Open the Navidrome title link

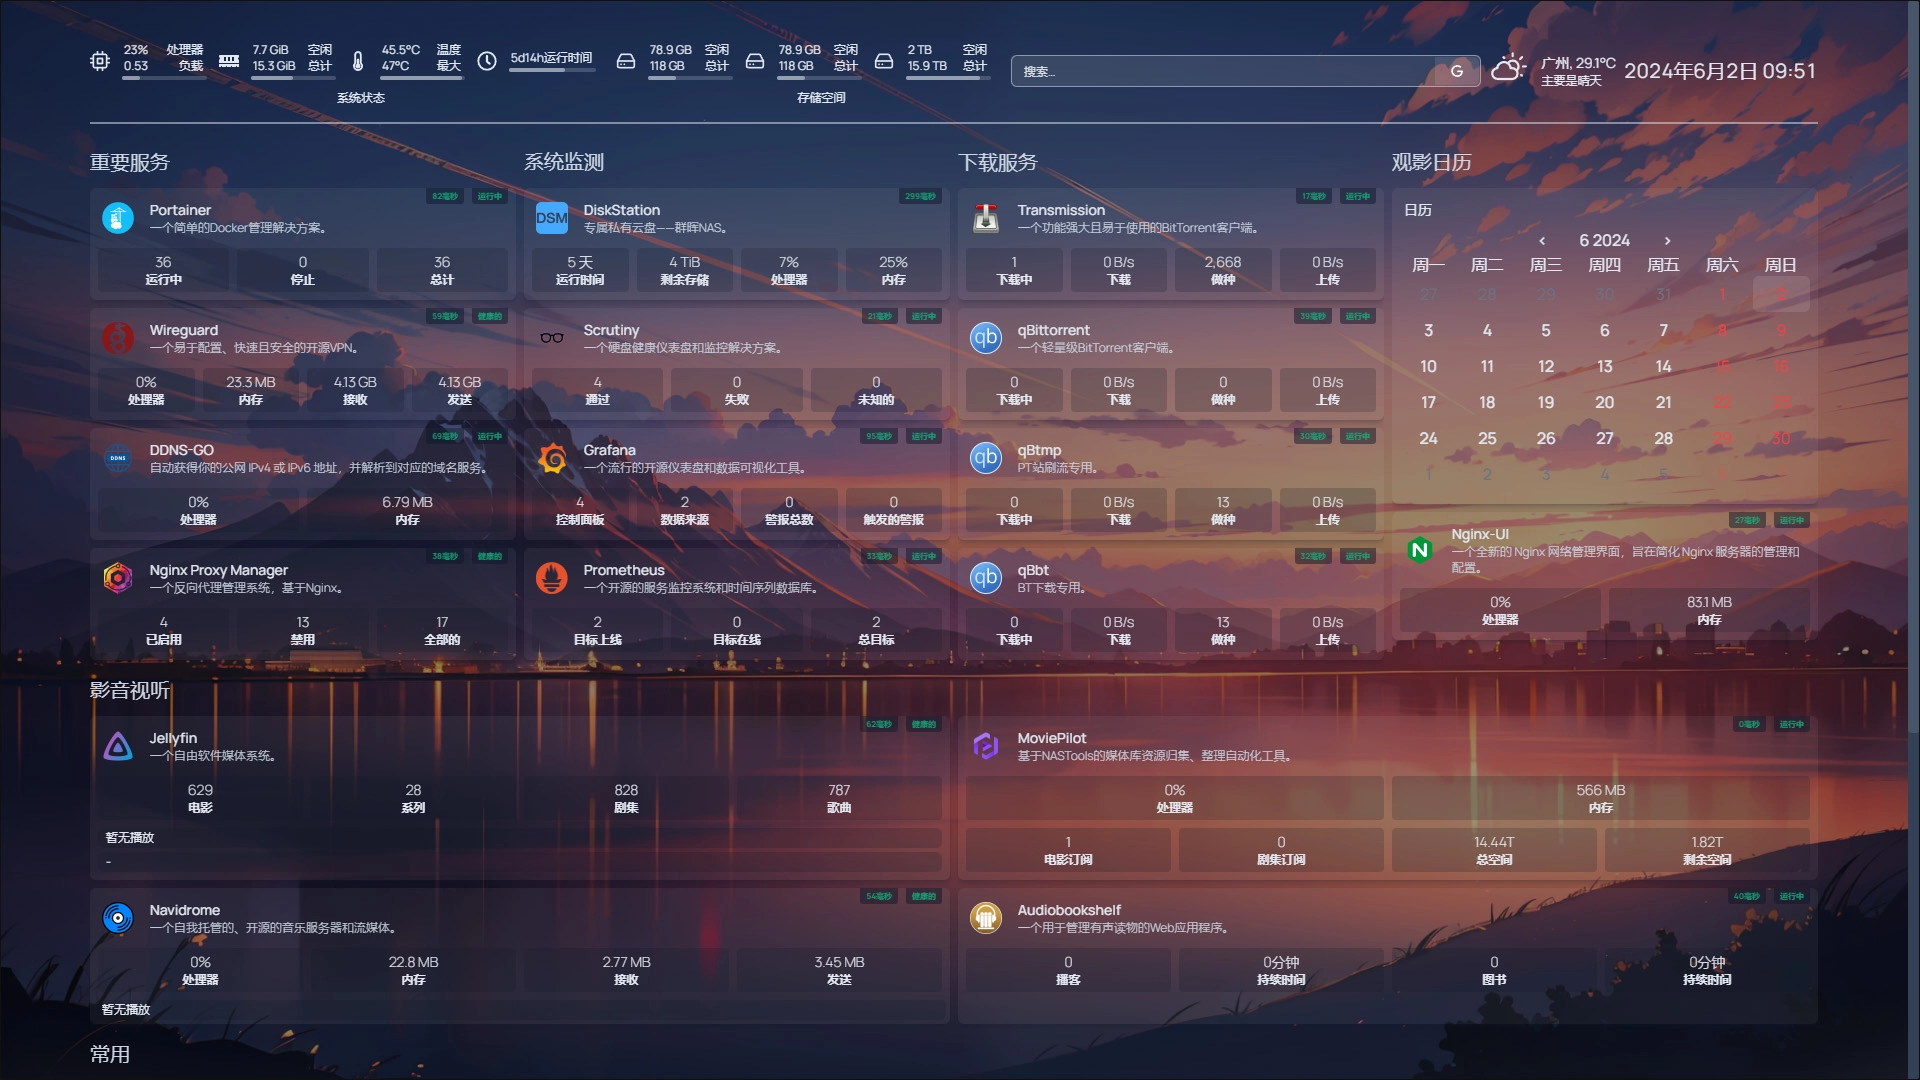tap(185, 910)
